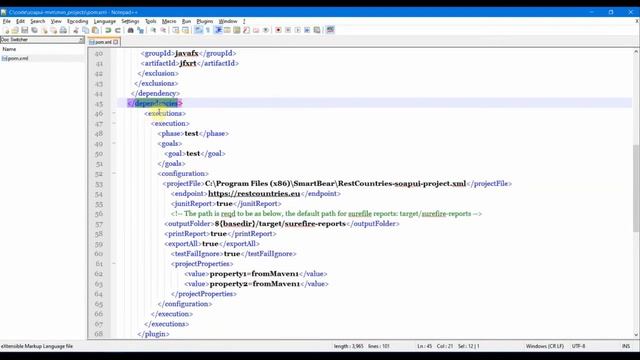Viewport: 640px width, 360px height.
Task: Toggle INS mode in status bar
Action: (x=626, y=346)
